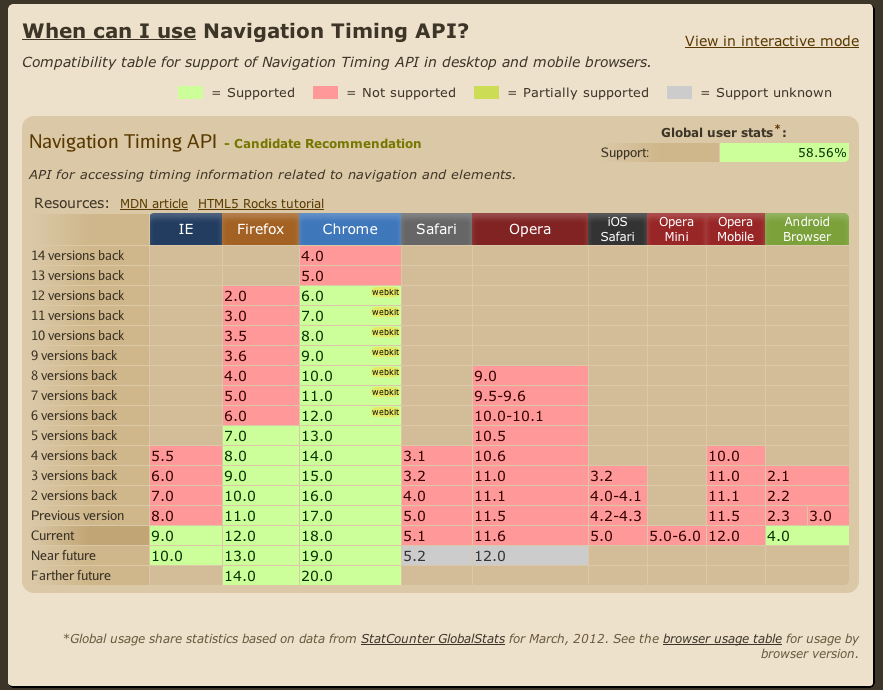This screenshot has height=690, width=883.
Task: Select the Opera Mini column header
Action: click(676, 229)
